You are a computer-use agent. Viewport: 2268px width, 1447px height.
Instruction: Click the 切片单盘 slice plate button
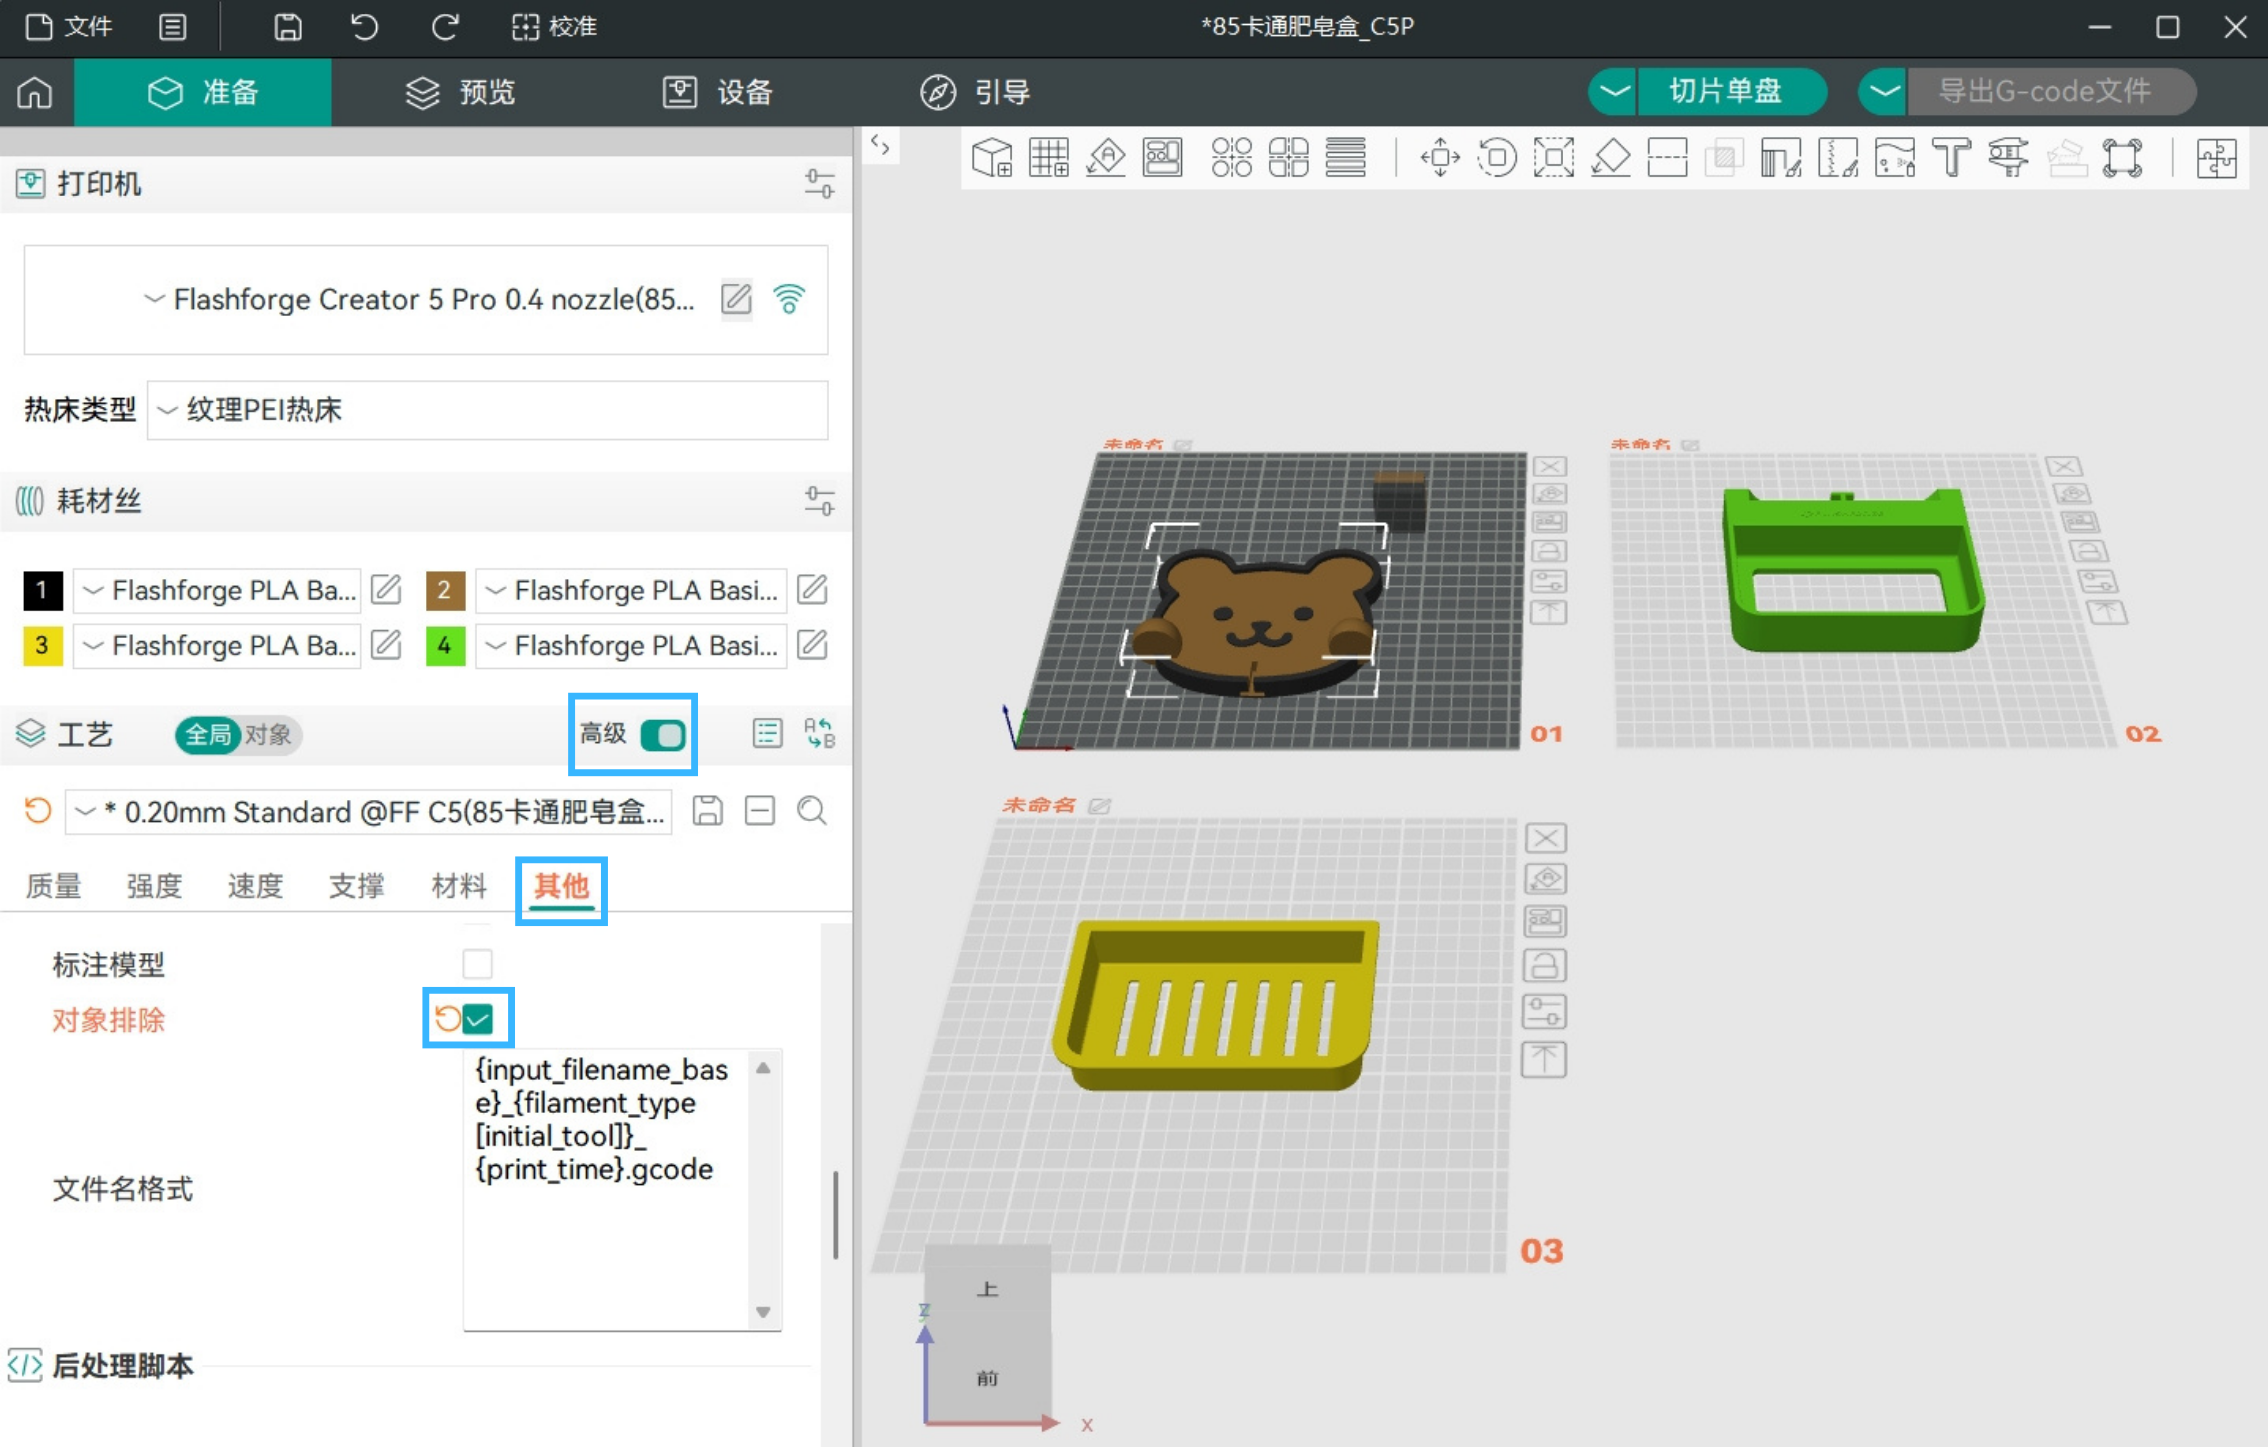pyautogui.click(x=1725, y=91)
